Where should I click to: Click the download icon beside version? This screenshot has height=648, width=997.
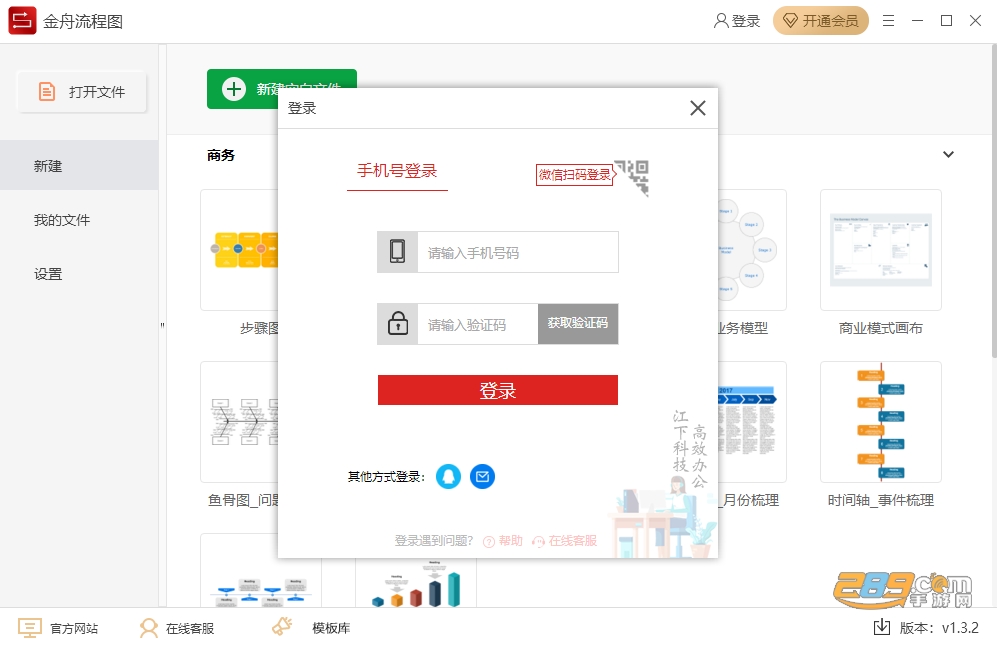click(881, 627)
